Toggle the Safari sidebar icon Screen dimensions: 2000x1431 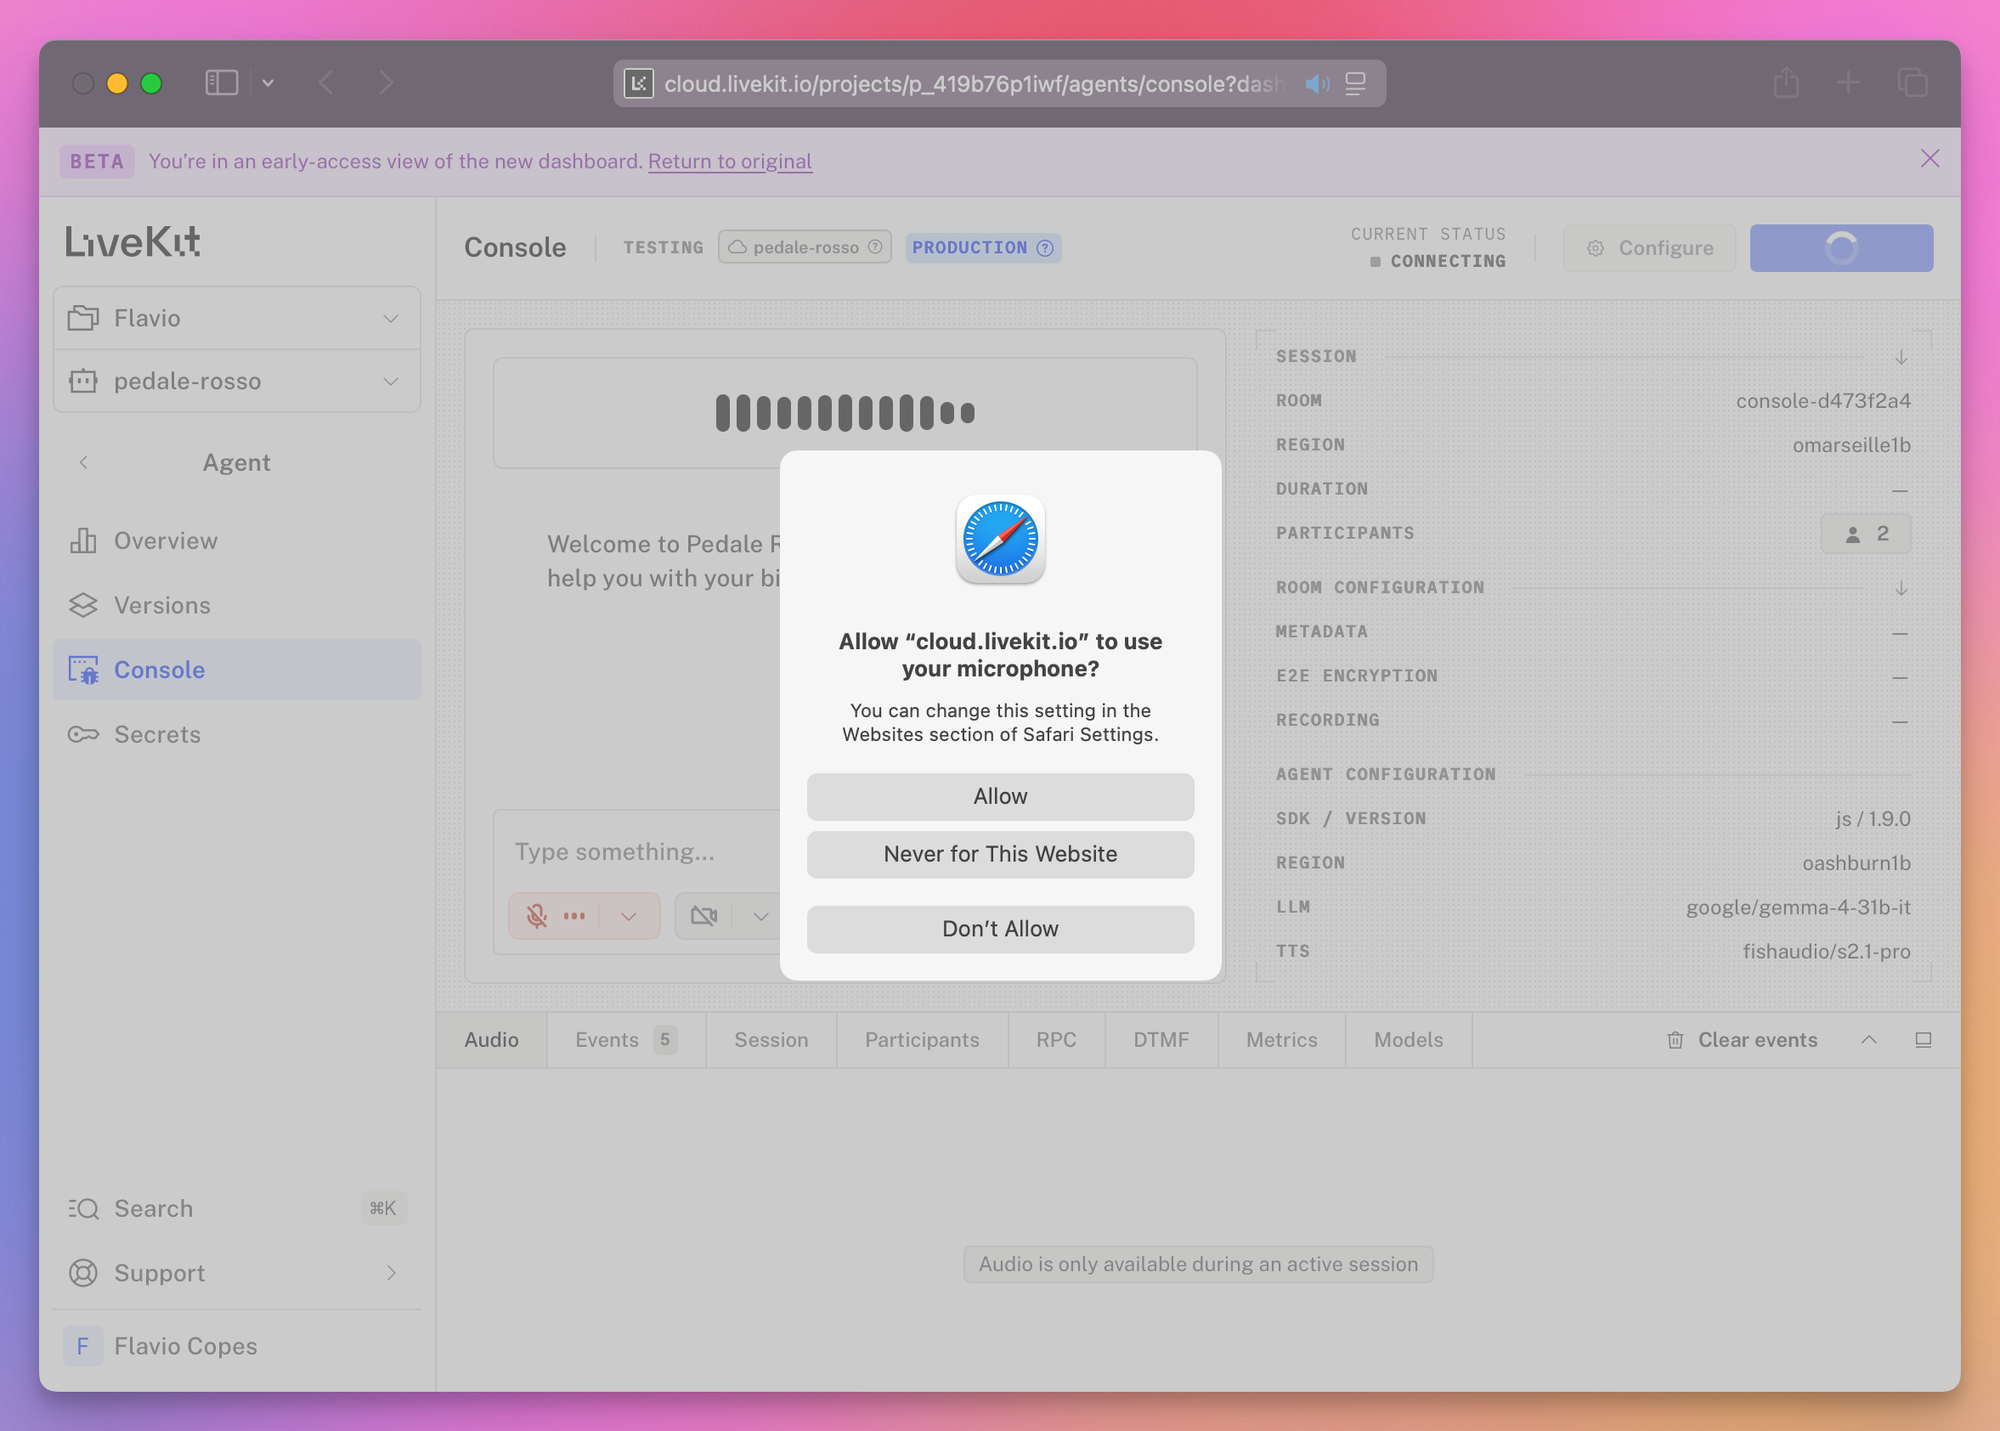pyautogui.click(x=221, y=83)
